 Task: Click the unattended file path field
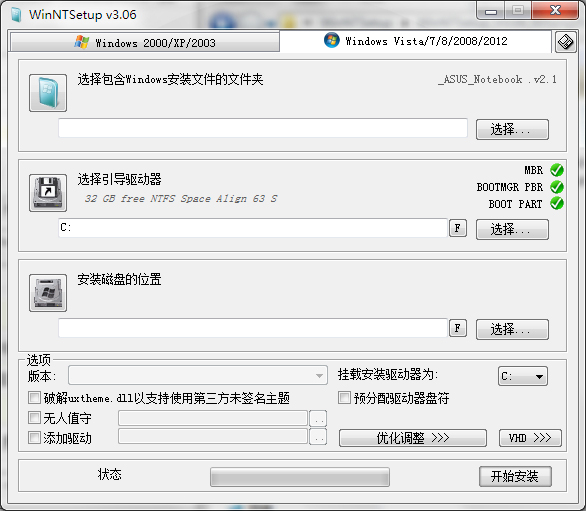click(x=213, y=418)
